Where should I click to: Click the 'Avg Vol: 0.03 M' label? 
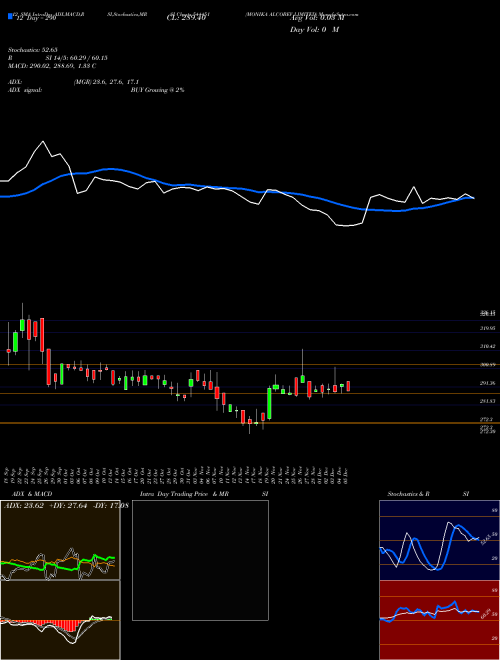[x=317, y=18]
